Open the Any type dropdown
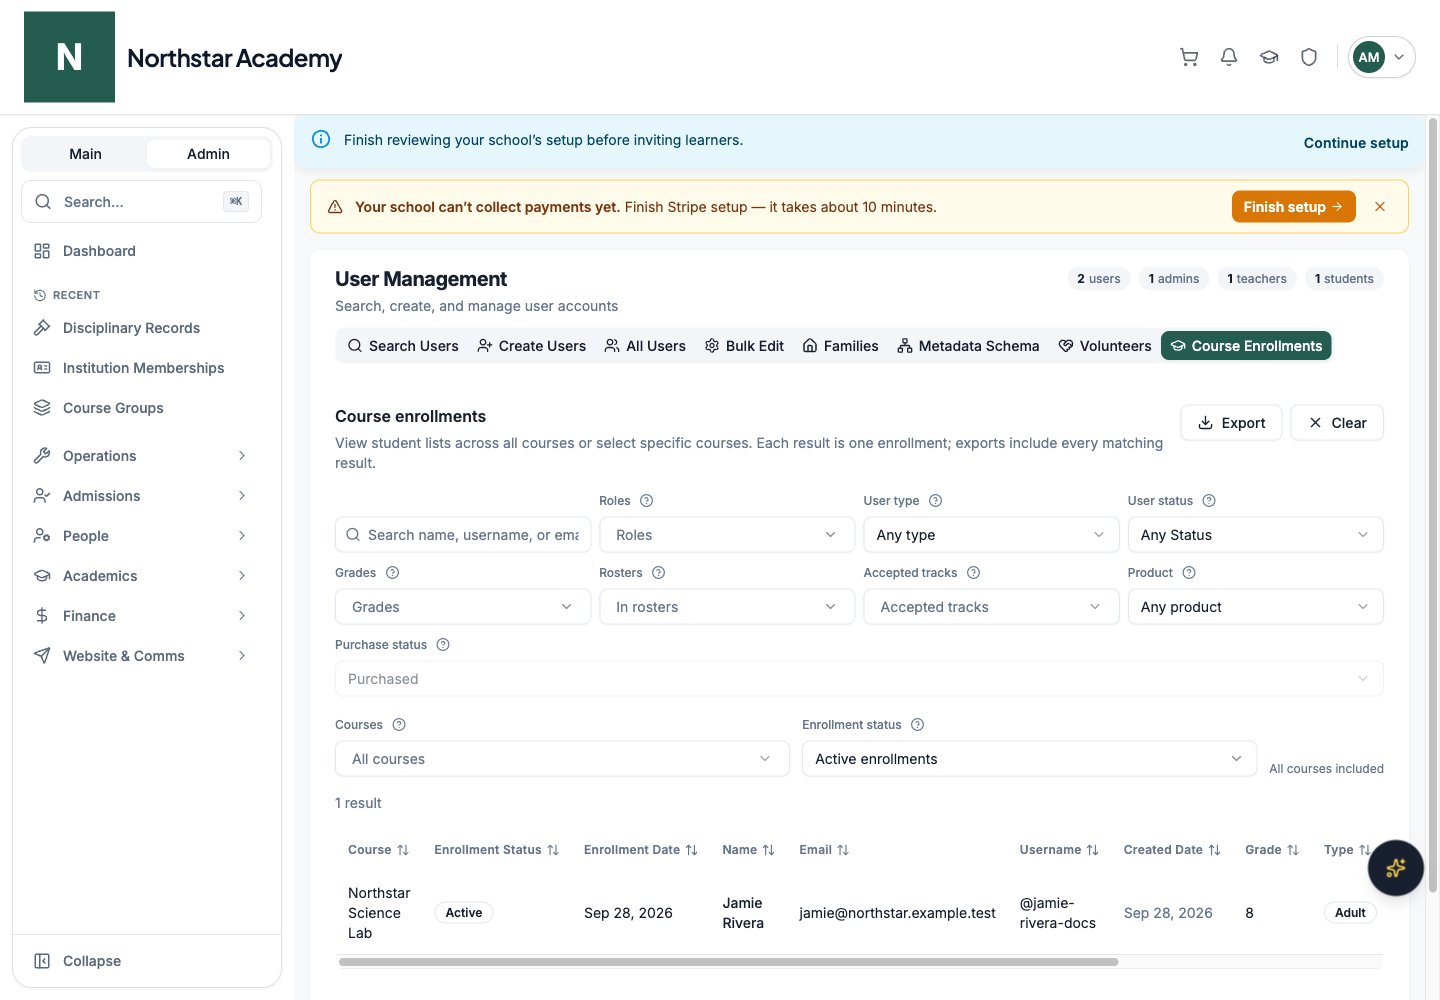 point(991,535)
